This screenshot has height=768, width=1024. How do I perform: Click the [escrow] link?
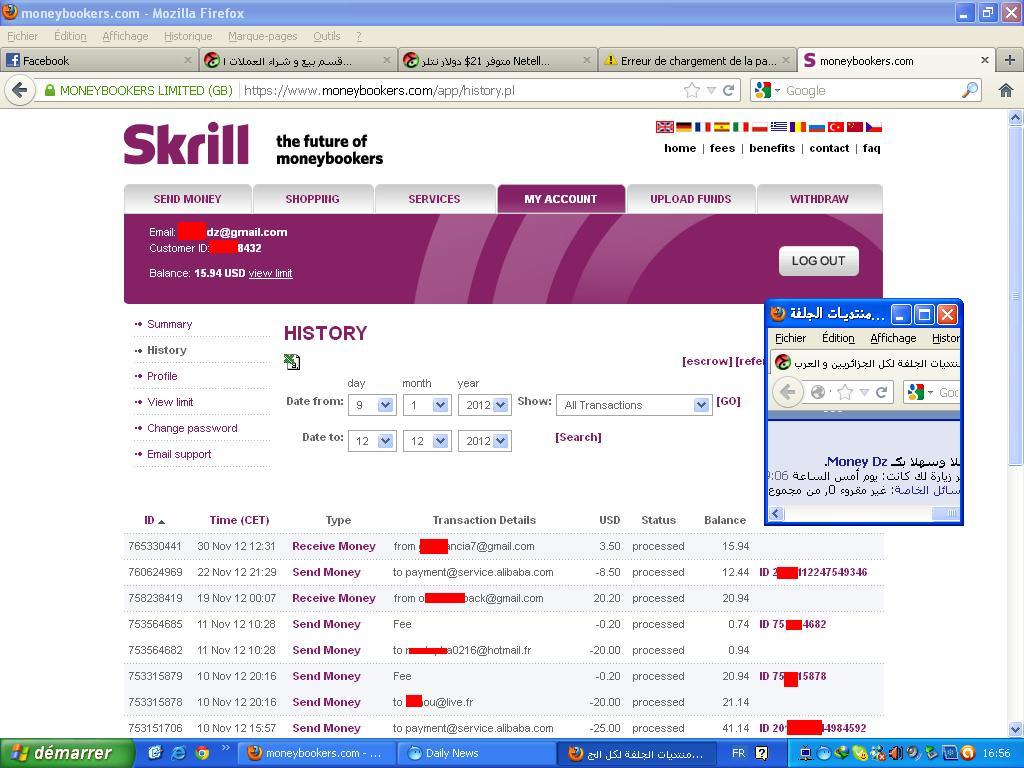point(707,361)
